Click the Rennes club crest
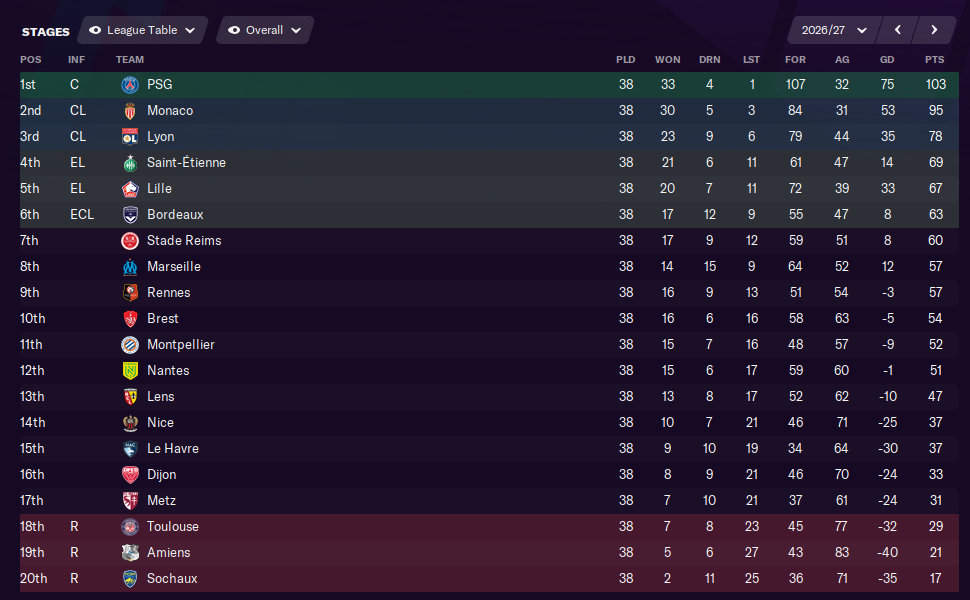 tap(130, 293)
